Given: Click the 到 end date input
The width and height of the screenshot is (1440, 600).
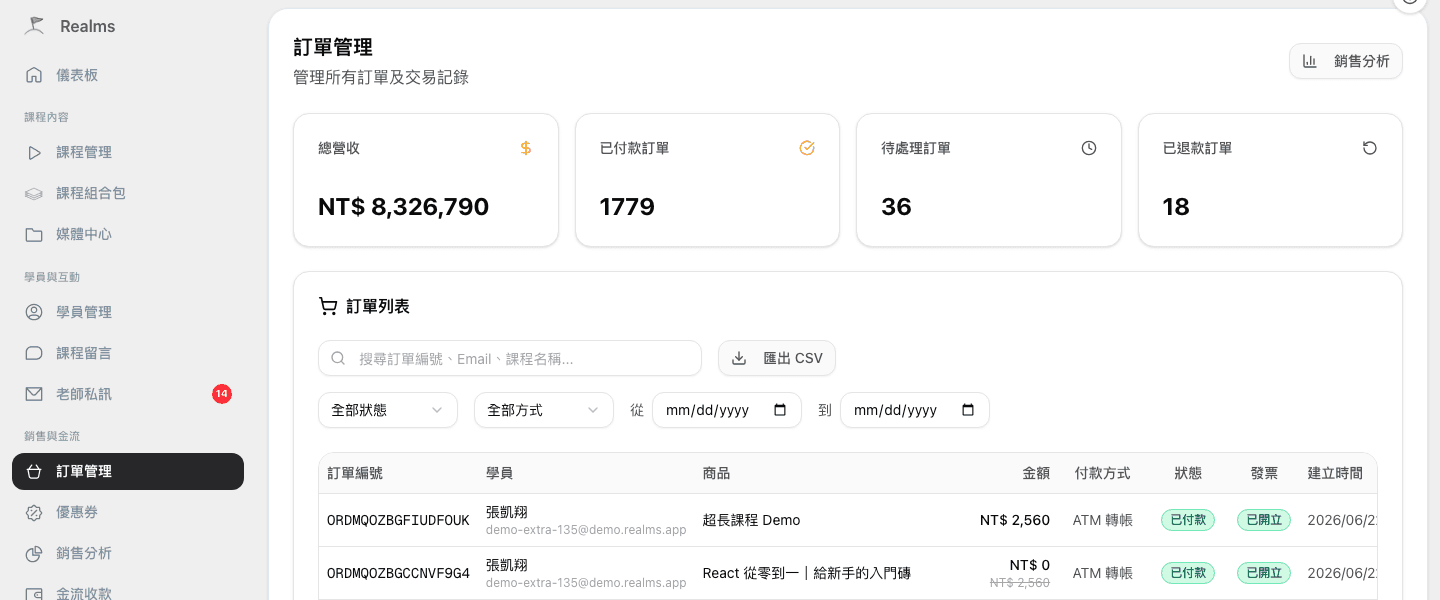Looking at the screenshot, I should 915,410.
